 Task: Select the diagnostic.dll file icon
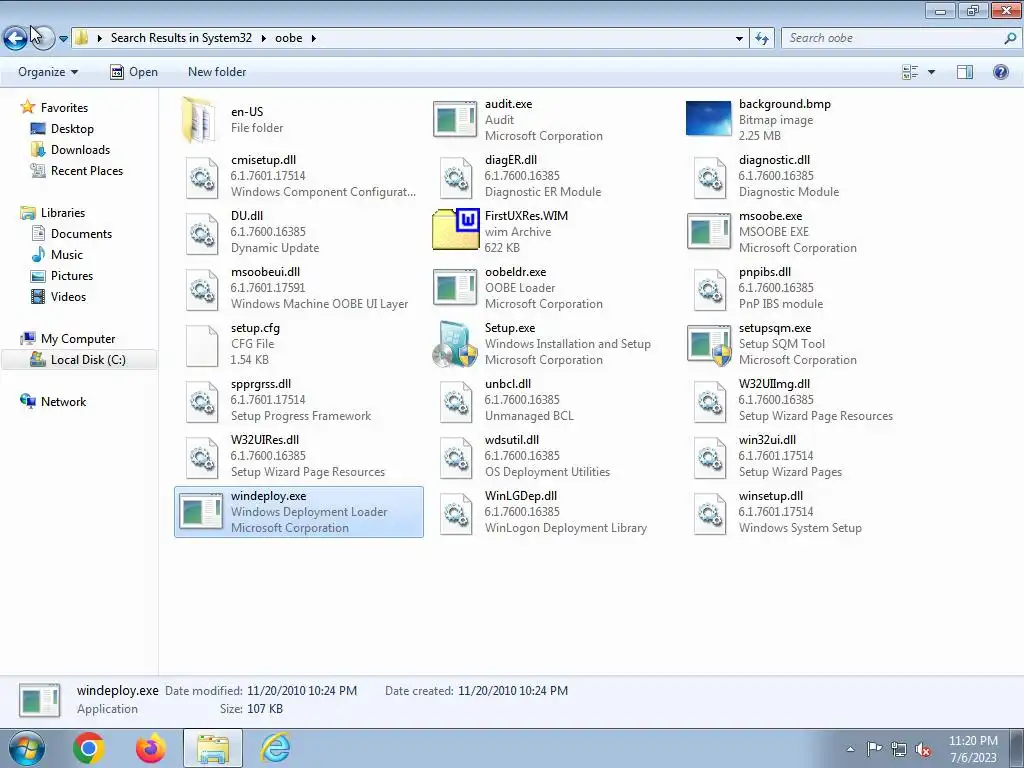click(710, 178)
